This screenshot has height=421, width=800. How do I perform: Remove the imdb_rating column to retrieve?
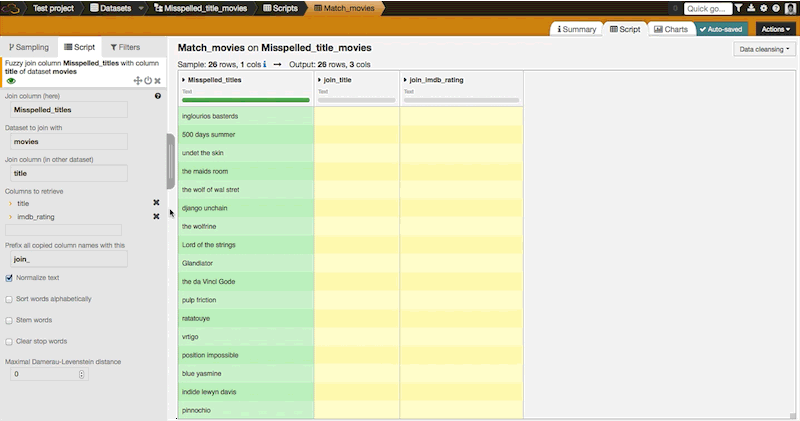point(156,216)
